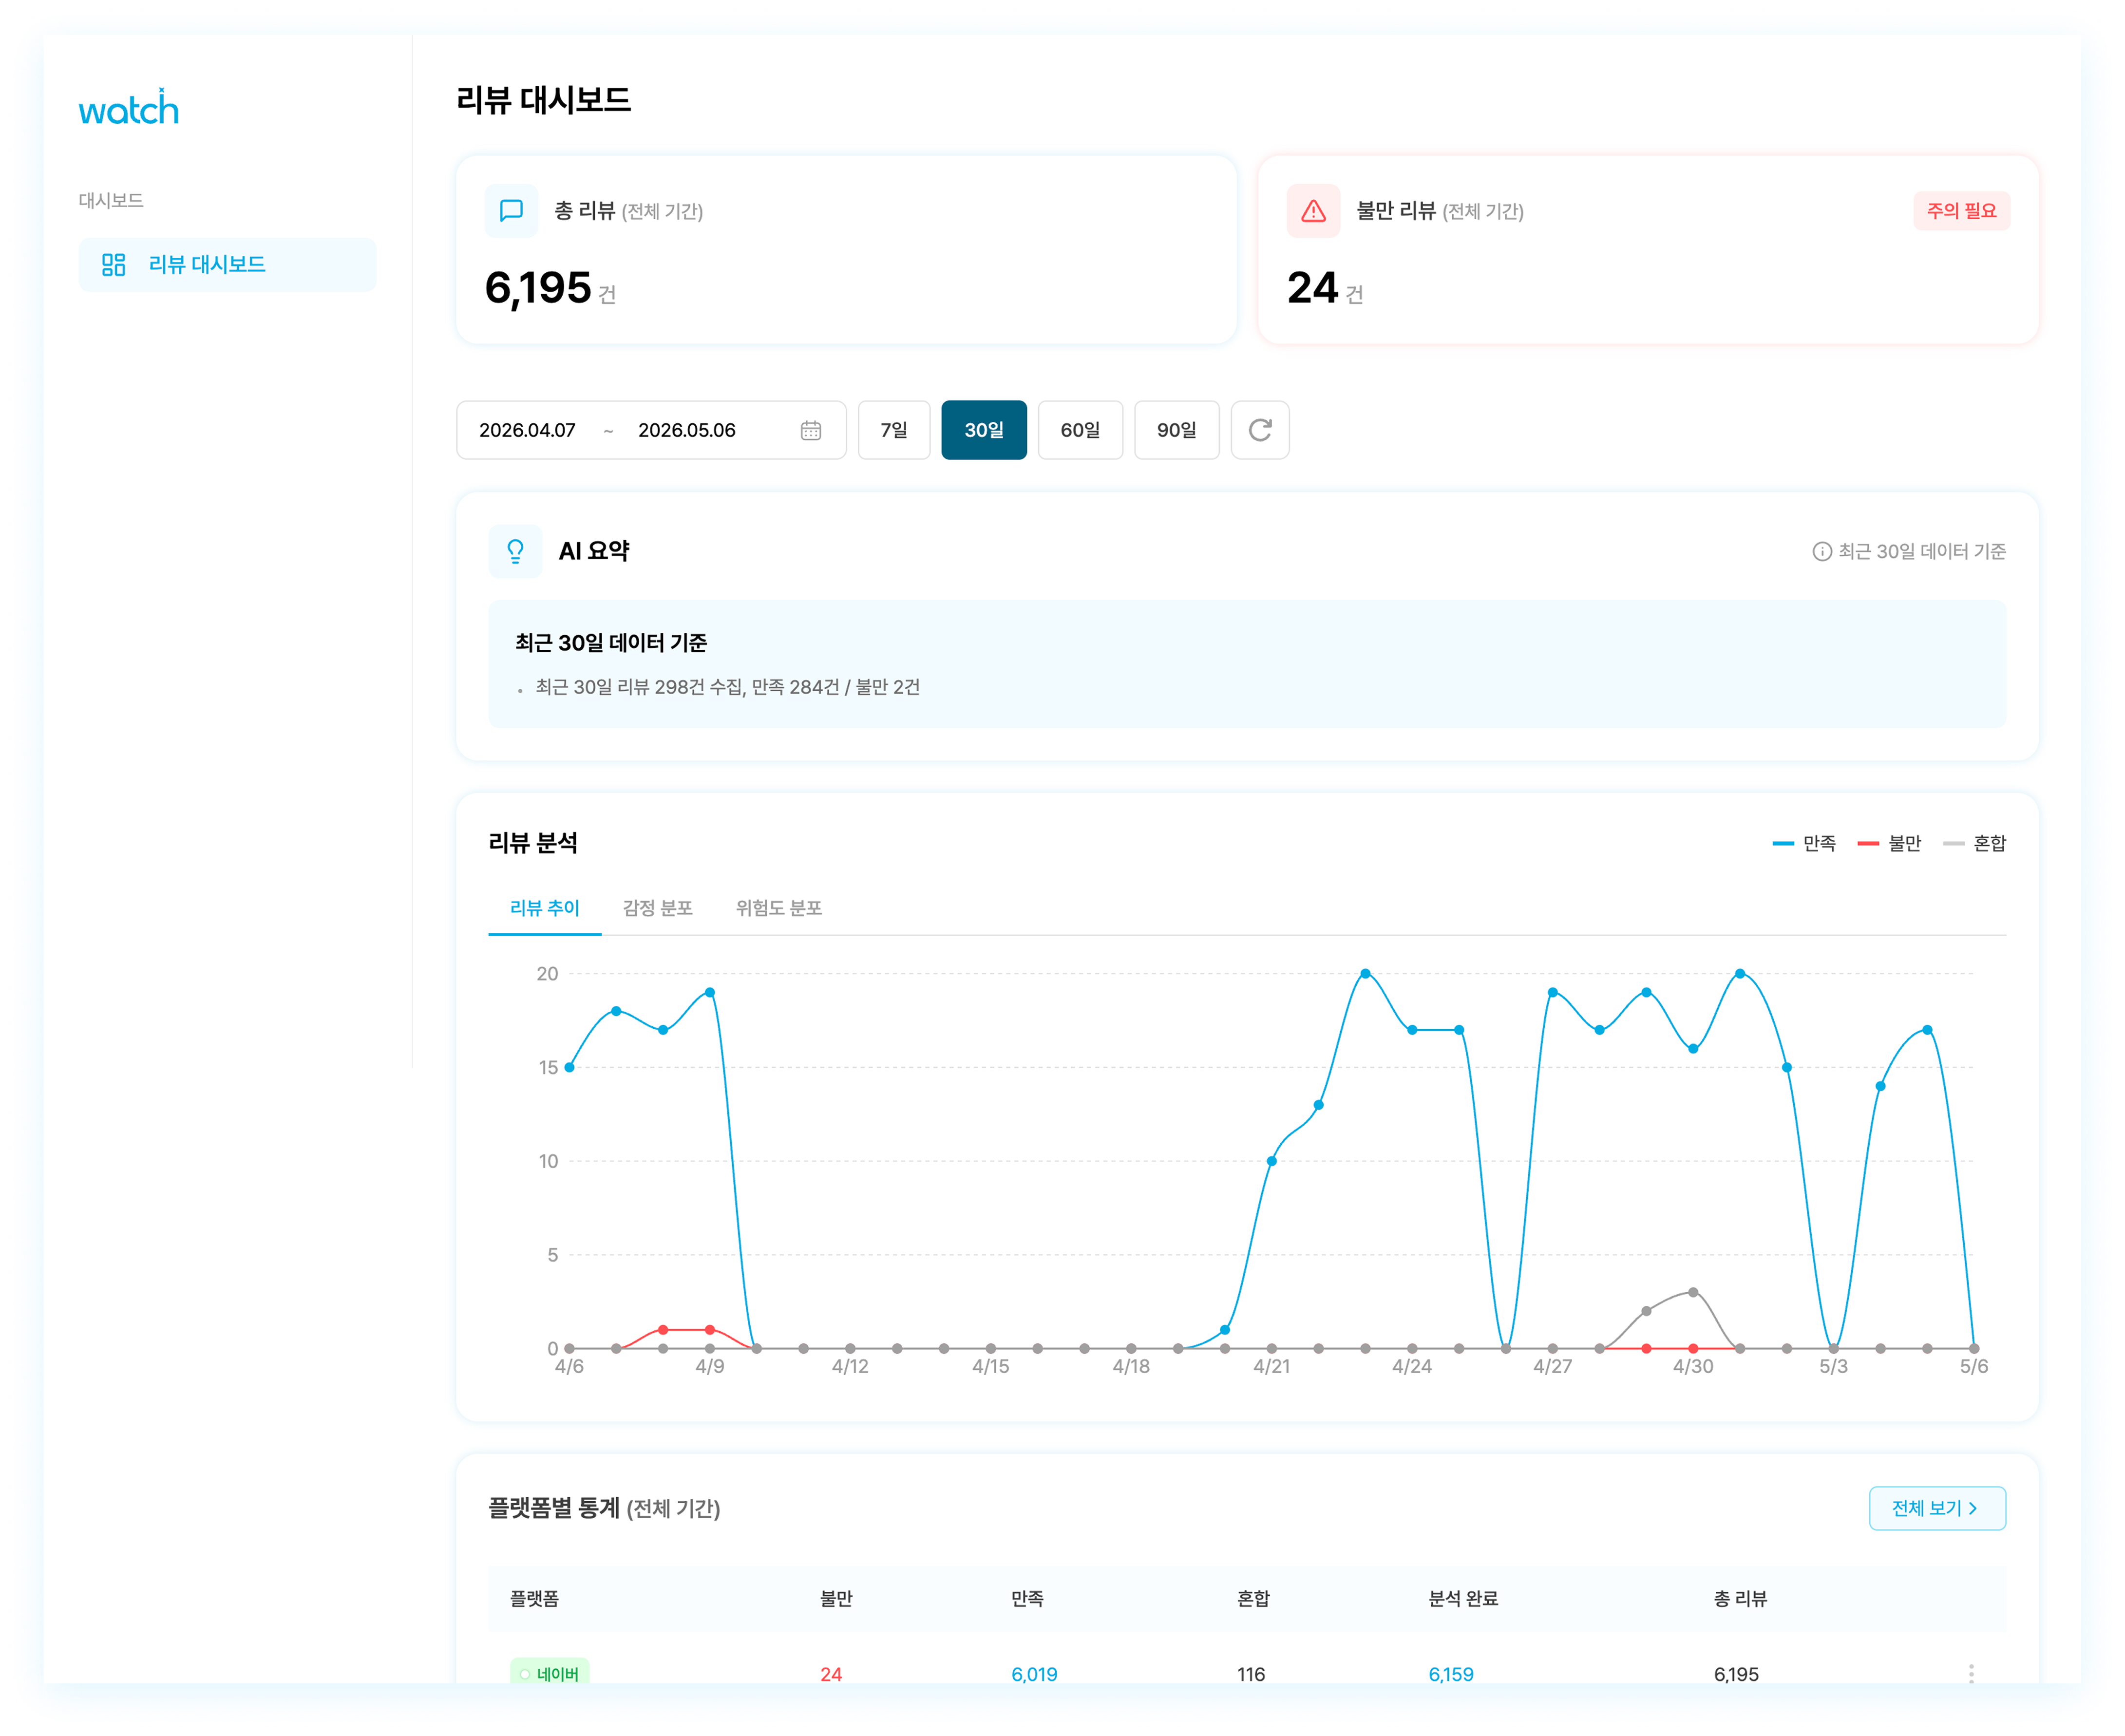The height and width of the screenshot is (1736, 2125).
Task: Select the 60일 period button
Action: [x=1080, y=430]
